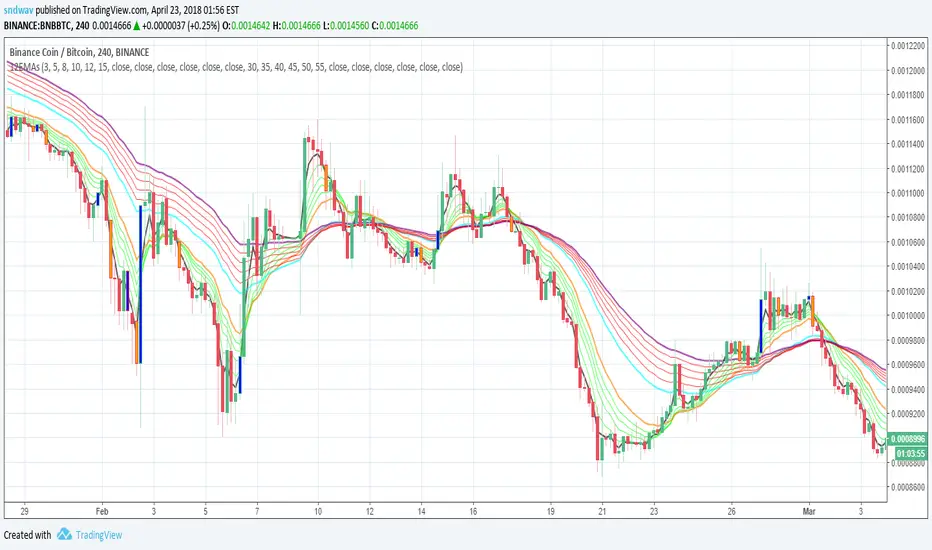Click the 0.0009400 price axis label

[x=908, y=389]
